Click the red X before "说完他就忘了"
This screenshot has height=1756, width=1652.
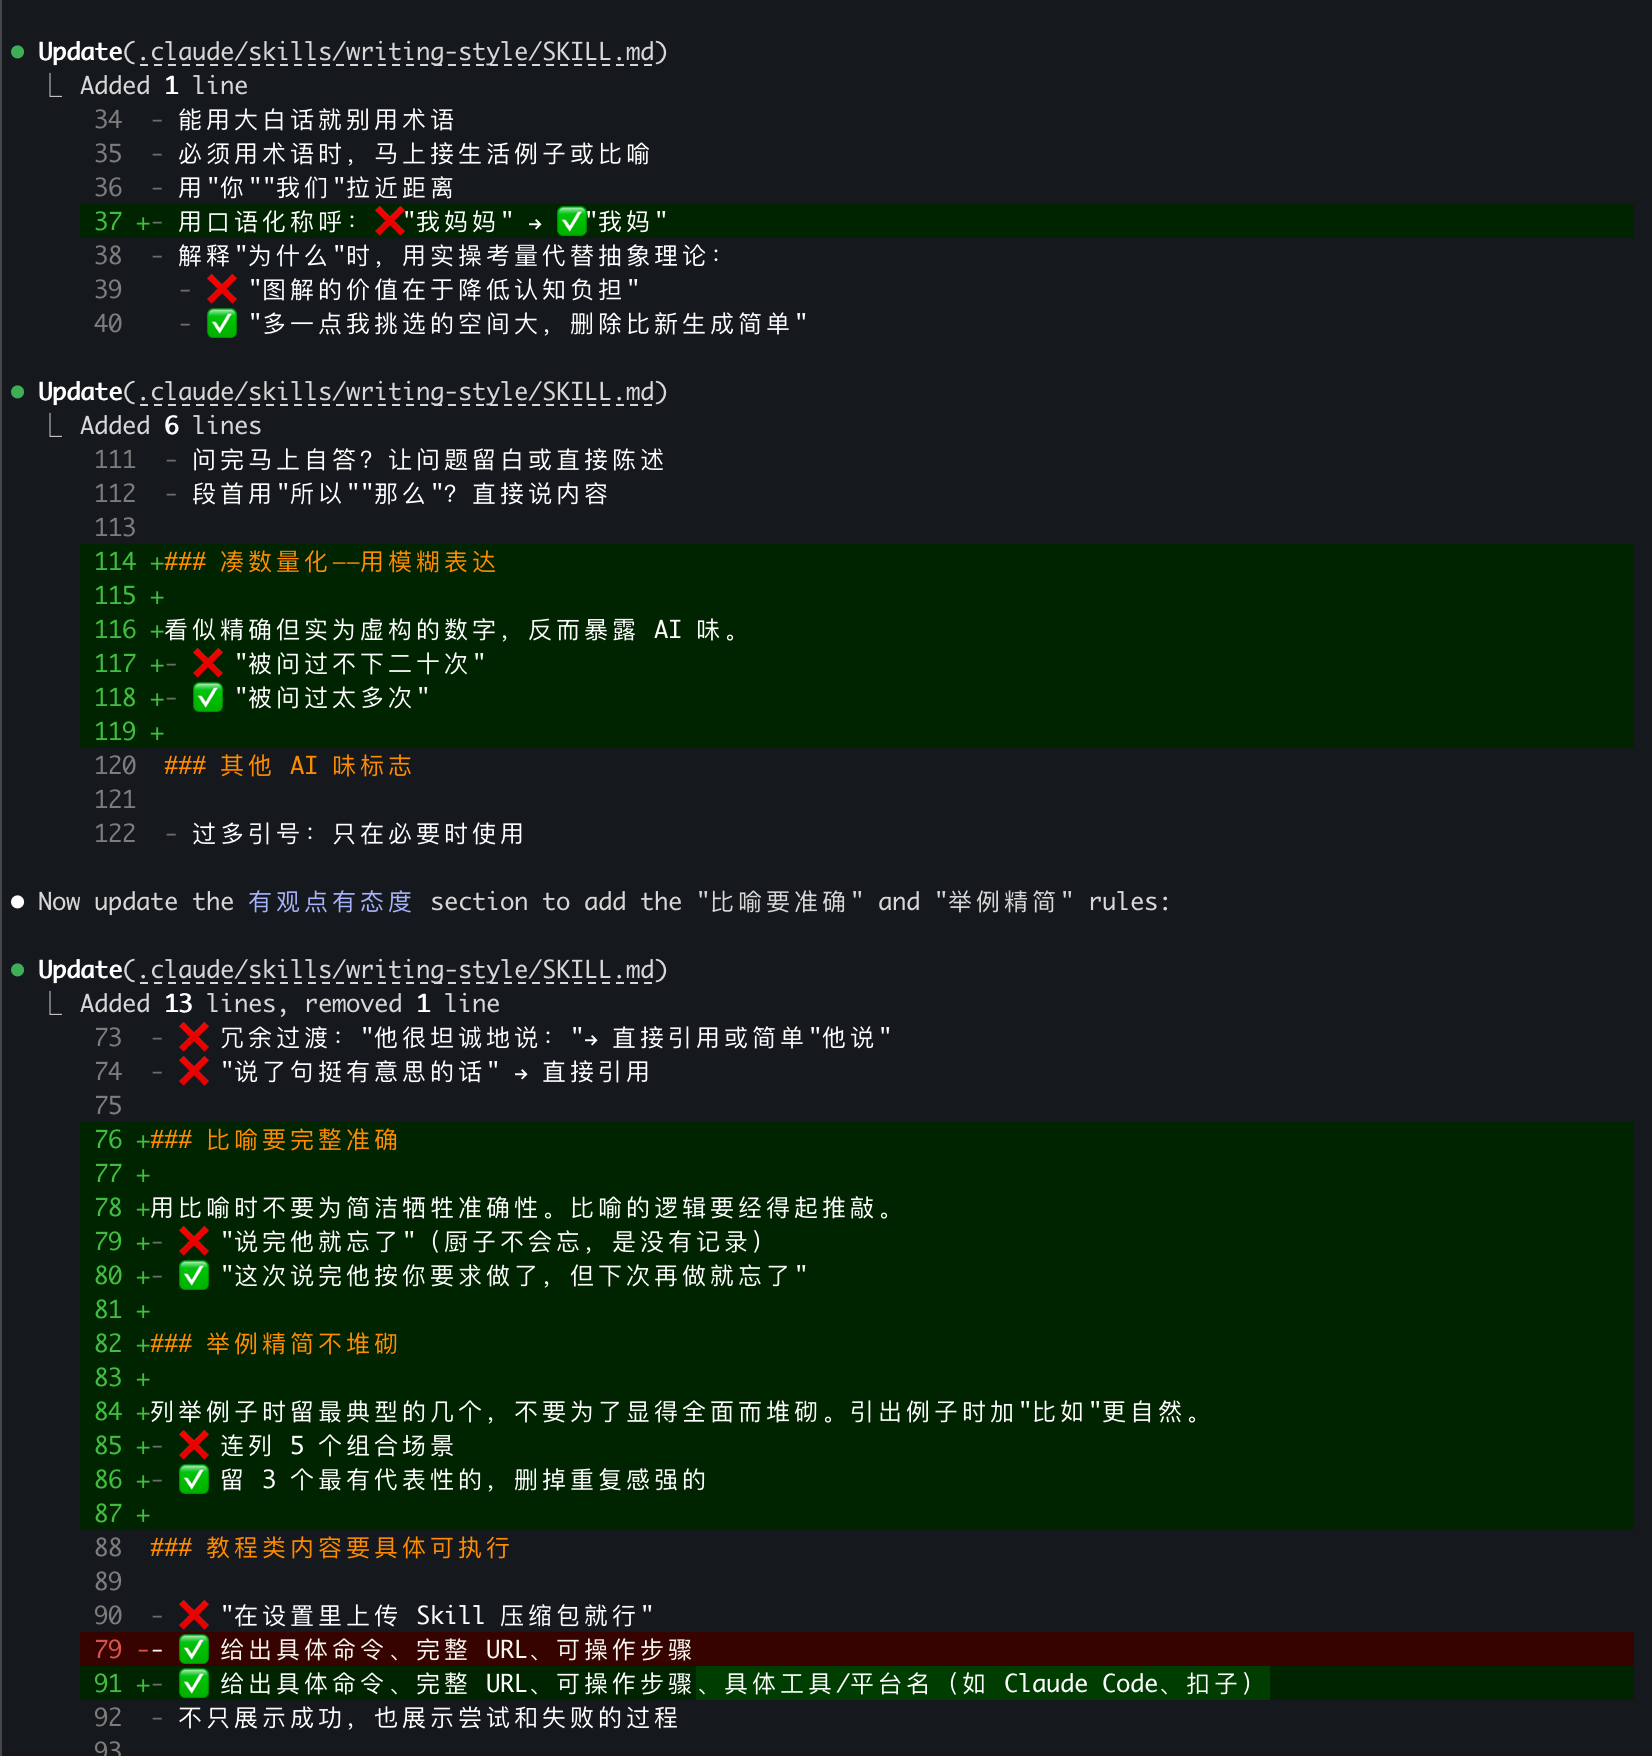[193, 1242]
